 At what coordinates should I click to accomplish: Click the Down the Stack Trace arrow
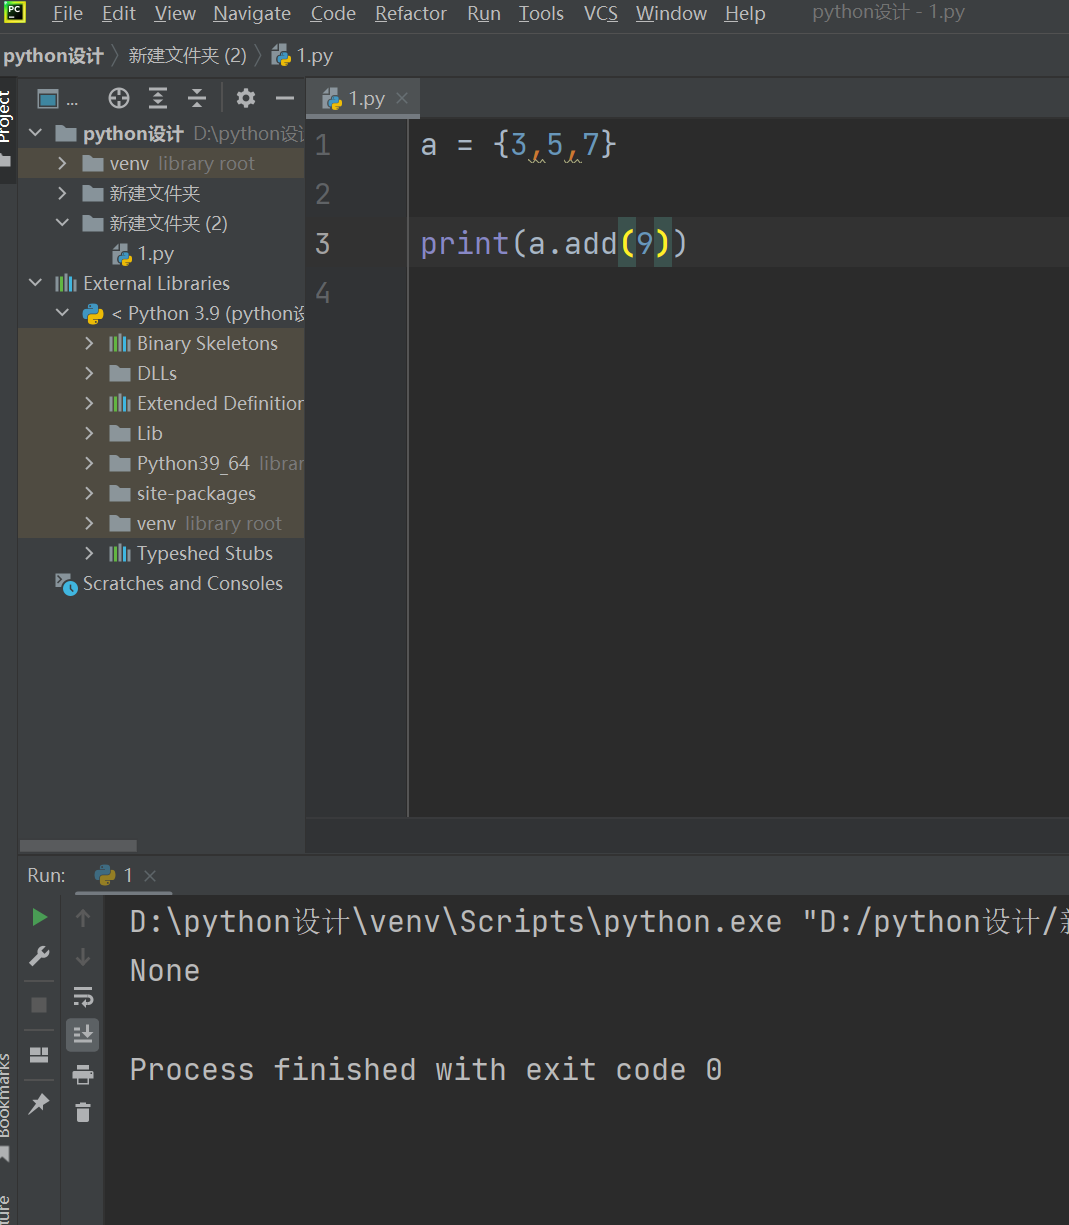pos(83,956)
